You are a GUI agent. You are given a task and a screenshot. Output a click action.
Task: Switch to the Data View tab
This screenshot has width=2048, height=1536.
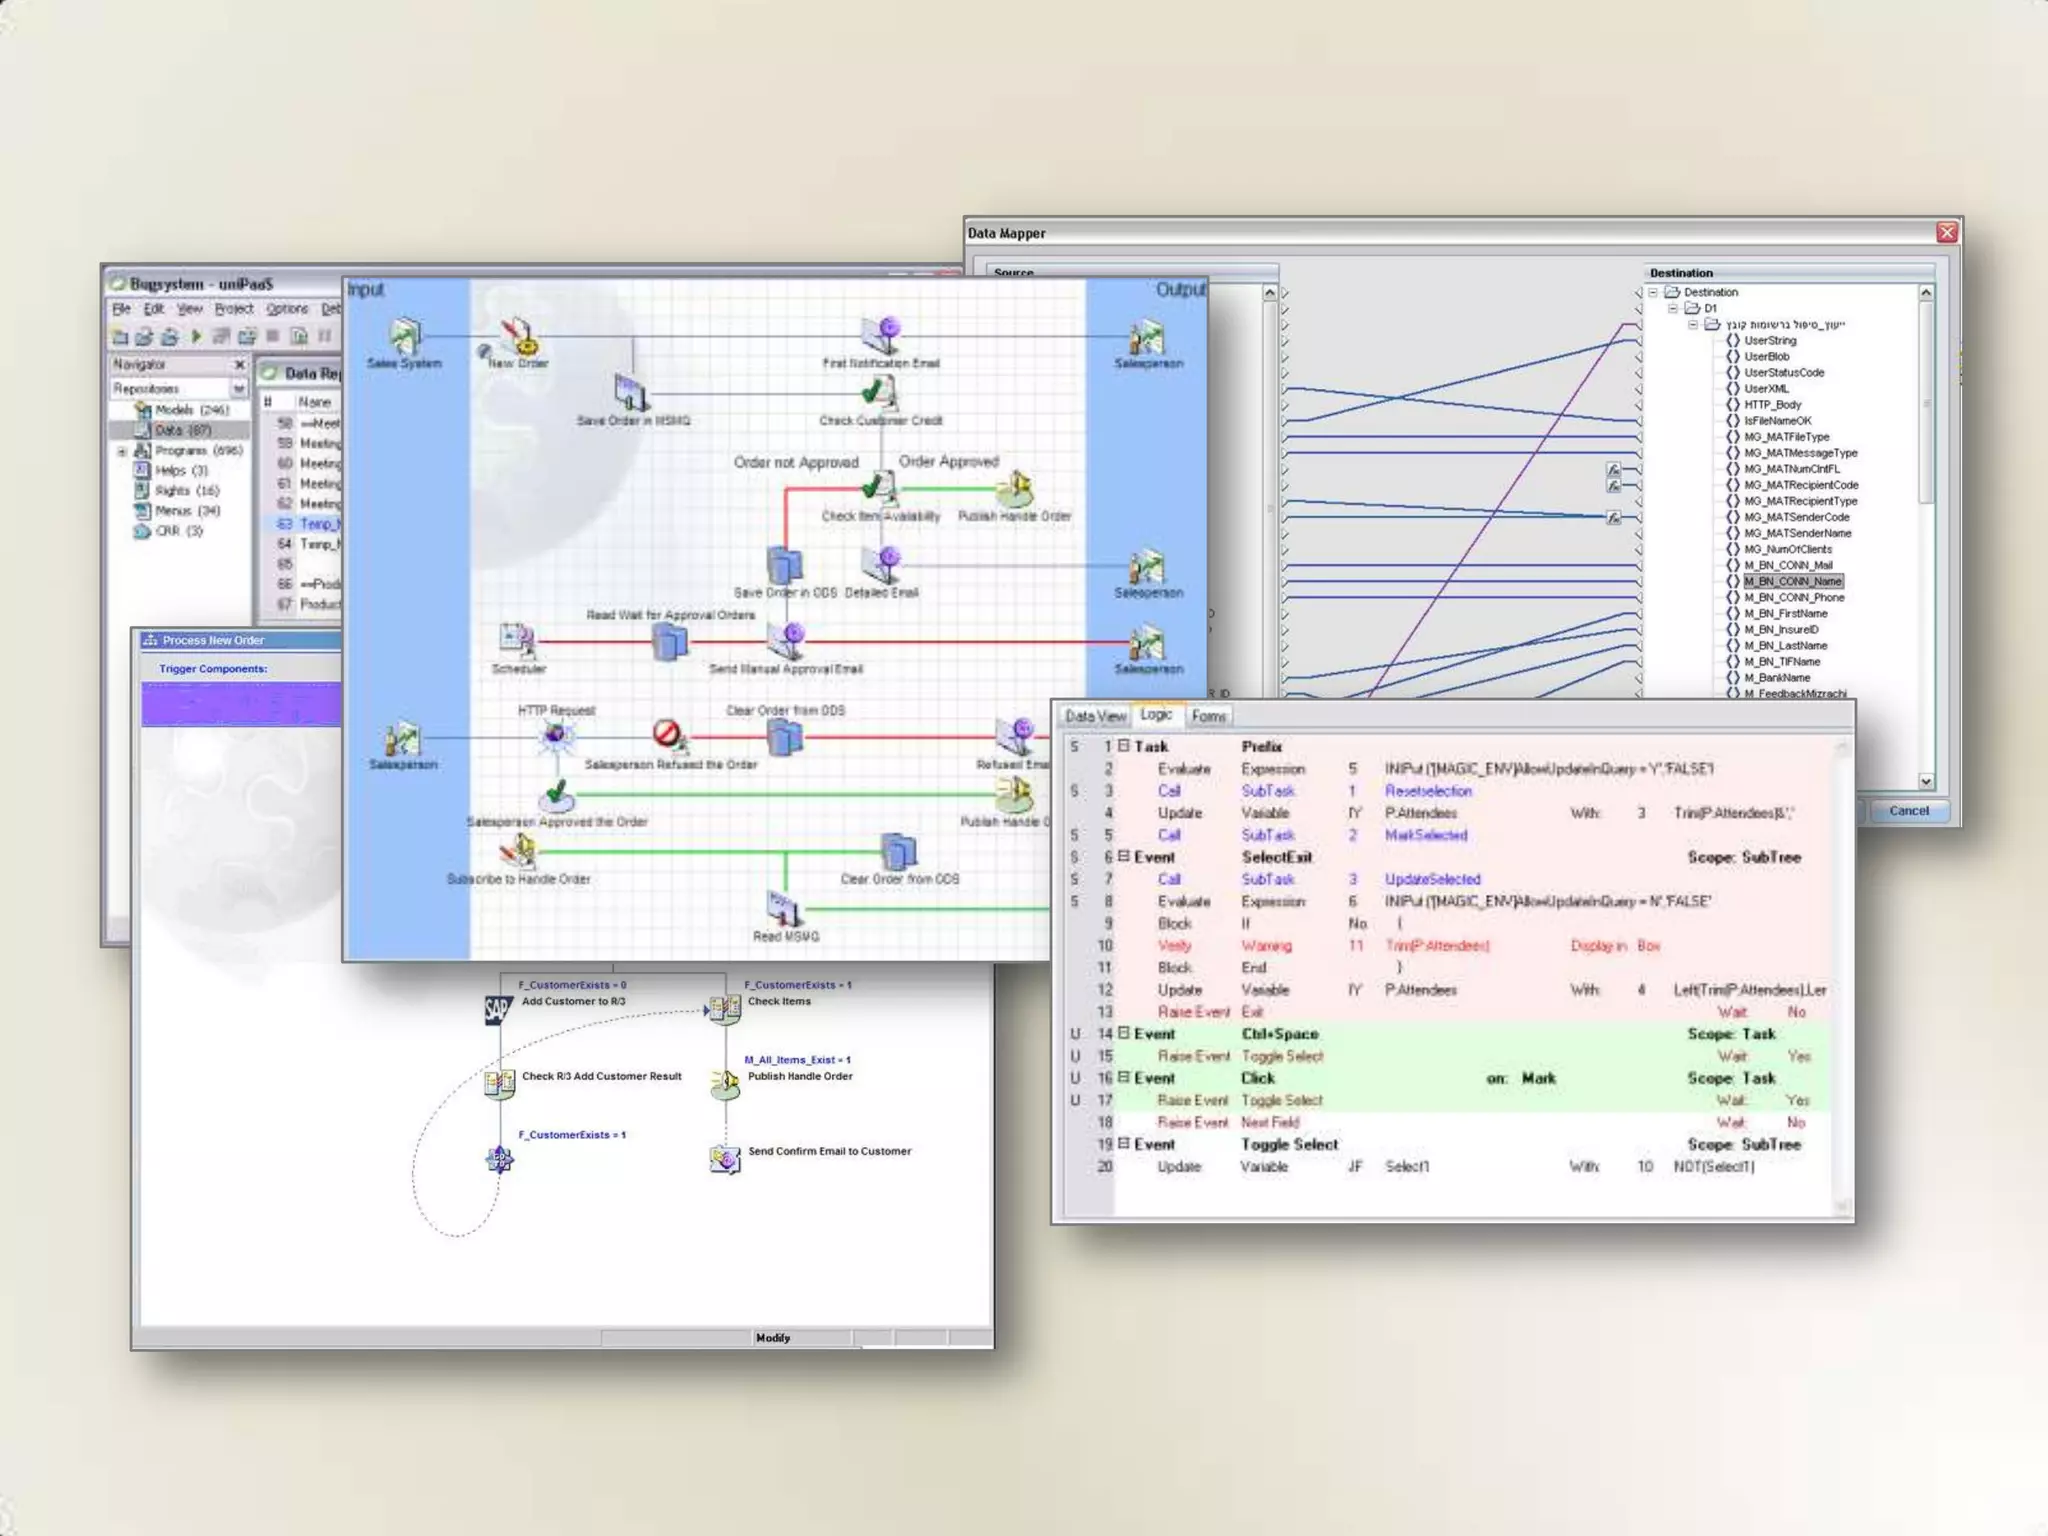(1095, 716)
